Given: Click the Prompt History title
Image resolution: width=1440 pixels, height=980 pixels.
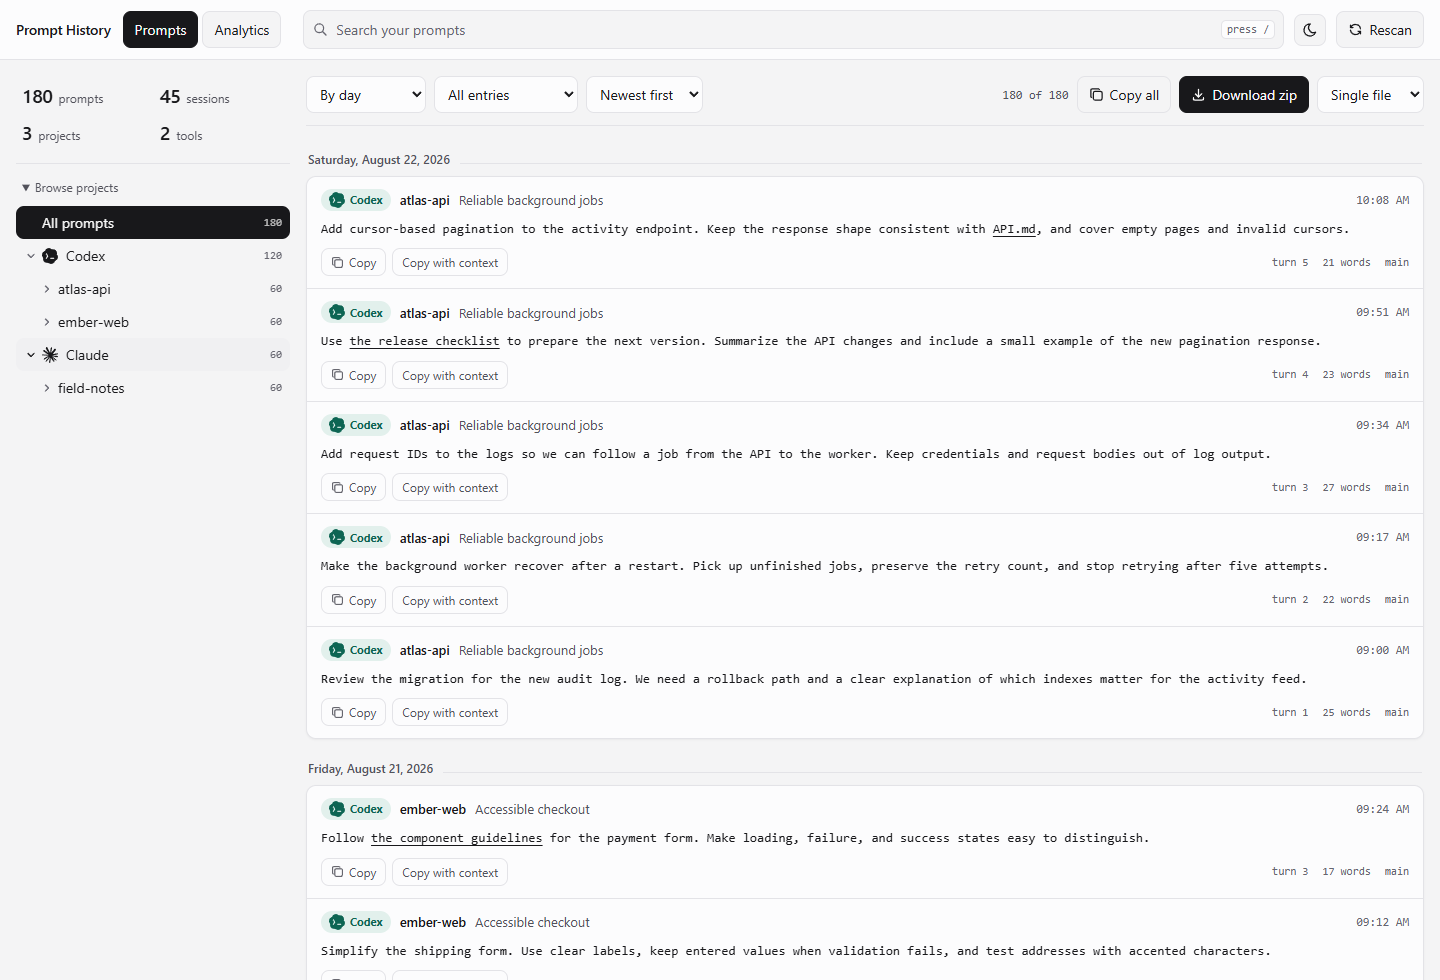Looking at the screenshot, I should coord(63,30).
